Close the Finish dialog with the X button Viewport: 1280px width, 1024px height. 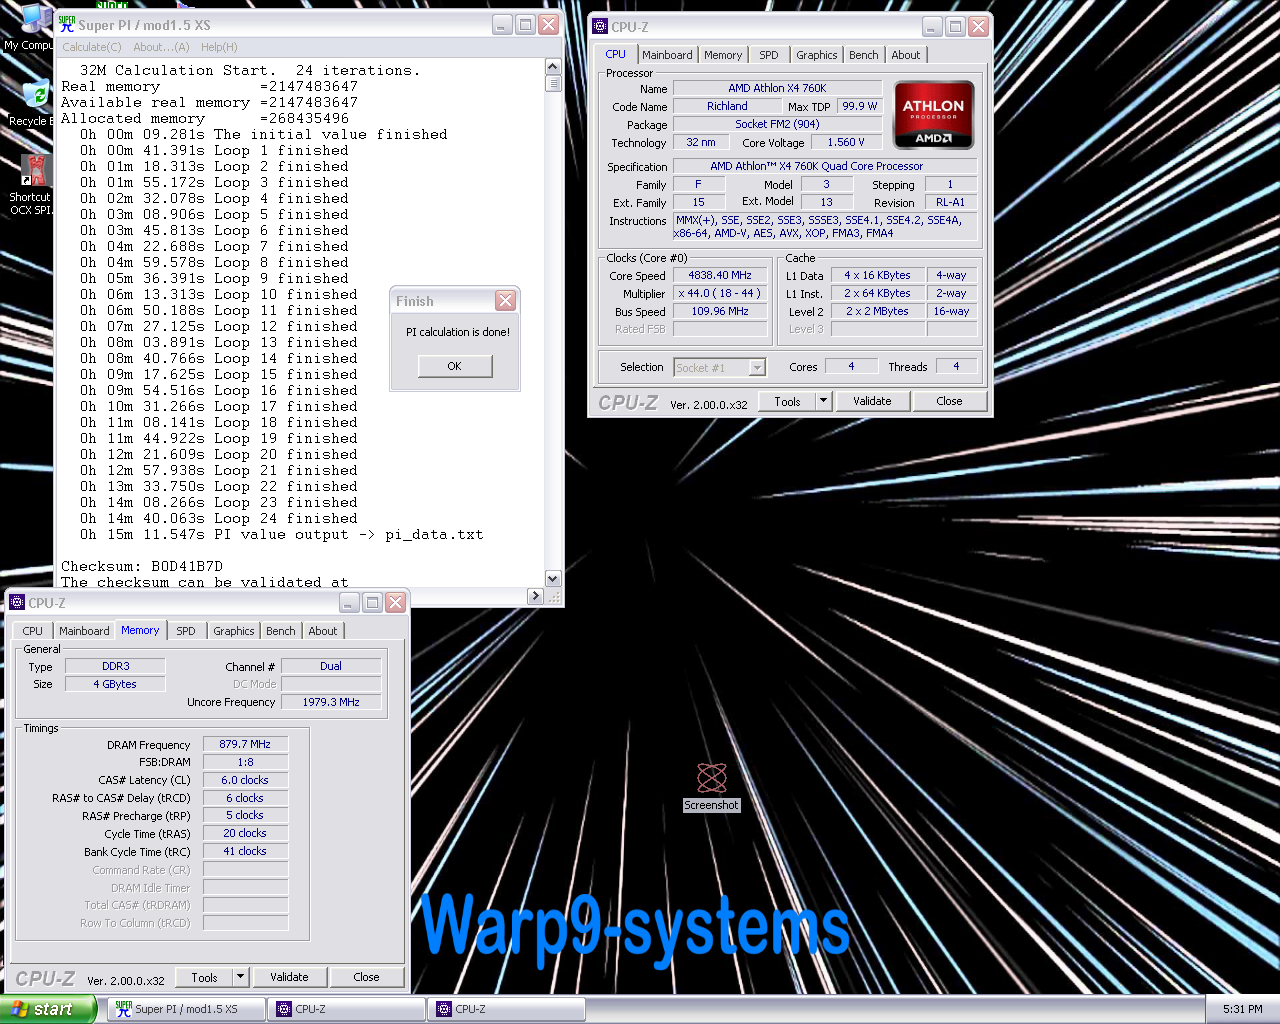tap(506, 300)
